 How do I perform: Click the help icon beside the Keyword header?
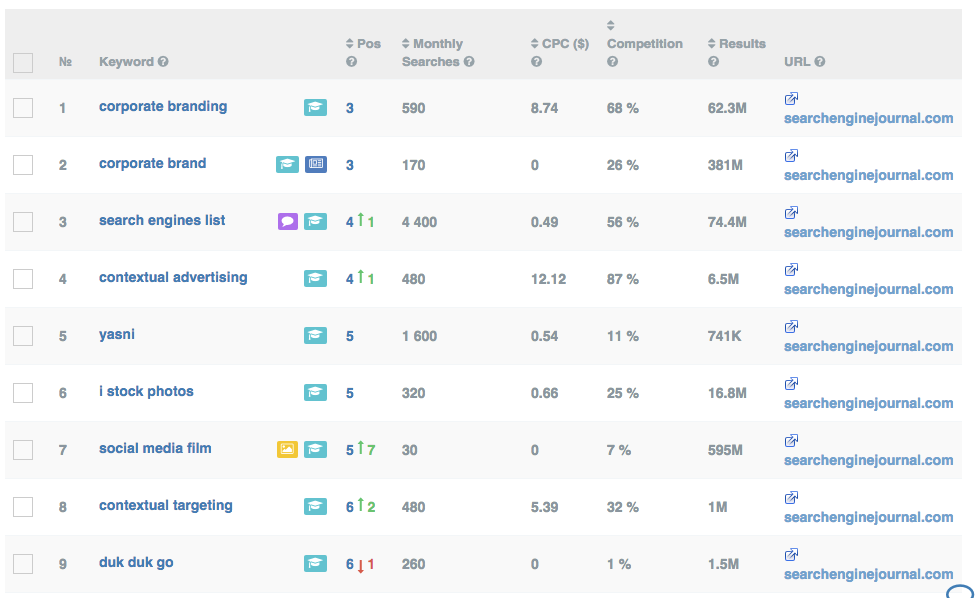(163, 62)
